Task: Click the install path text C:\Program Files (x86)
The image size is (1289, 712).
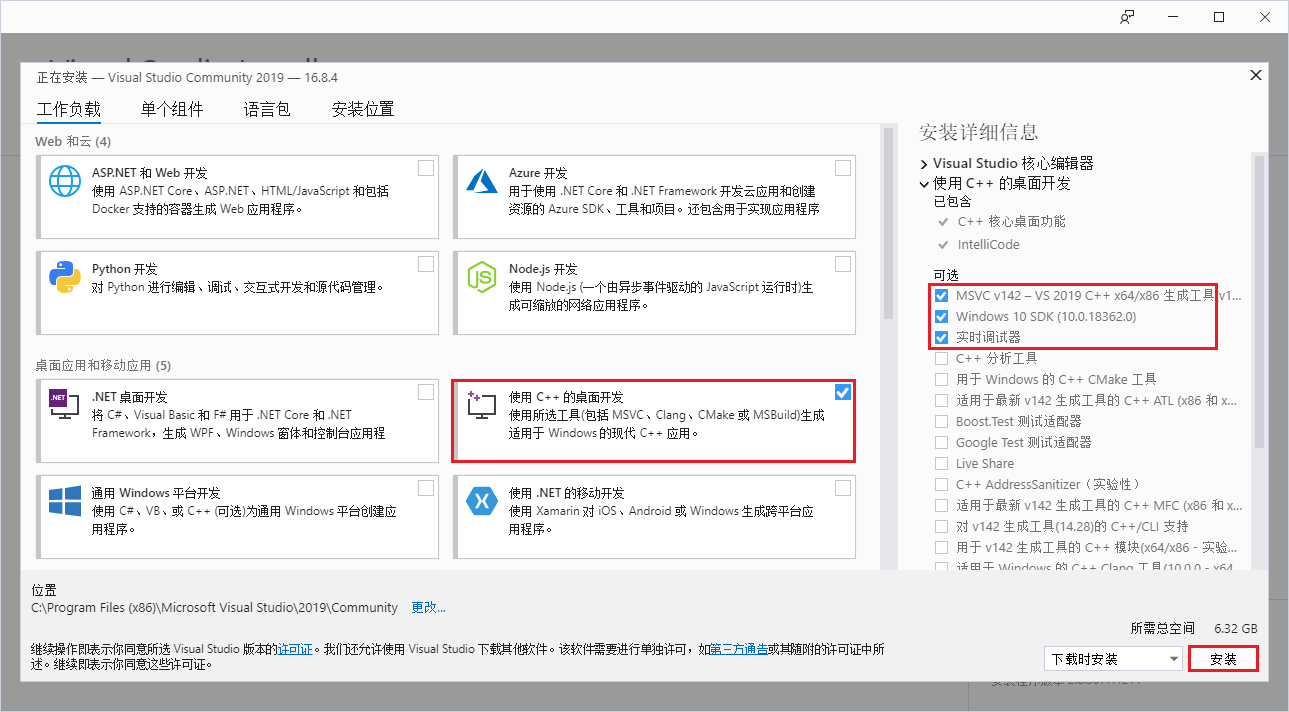Action: (215, 607)
